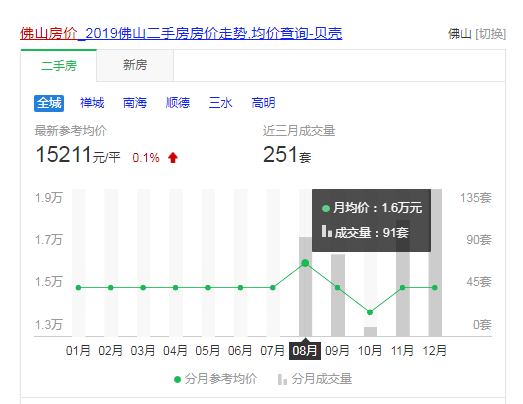This screenshot has width=523, height=404.
Task: Select the 禅城 district filter
Action: (x=92, y=103)
